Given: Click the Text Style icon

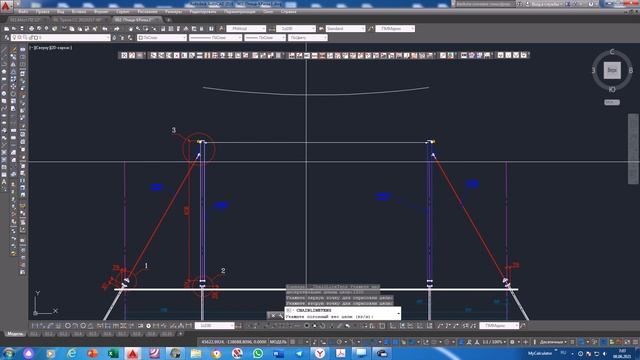Looking at the screenshot, I should coord(222,29).
